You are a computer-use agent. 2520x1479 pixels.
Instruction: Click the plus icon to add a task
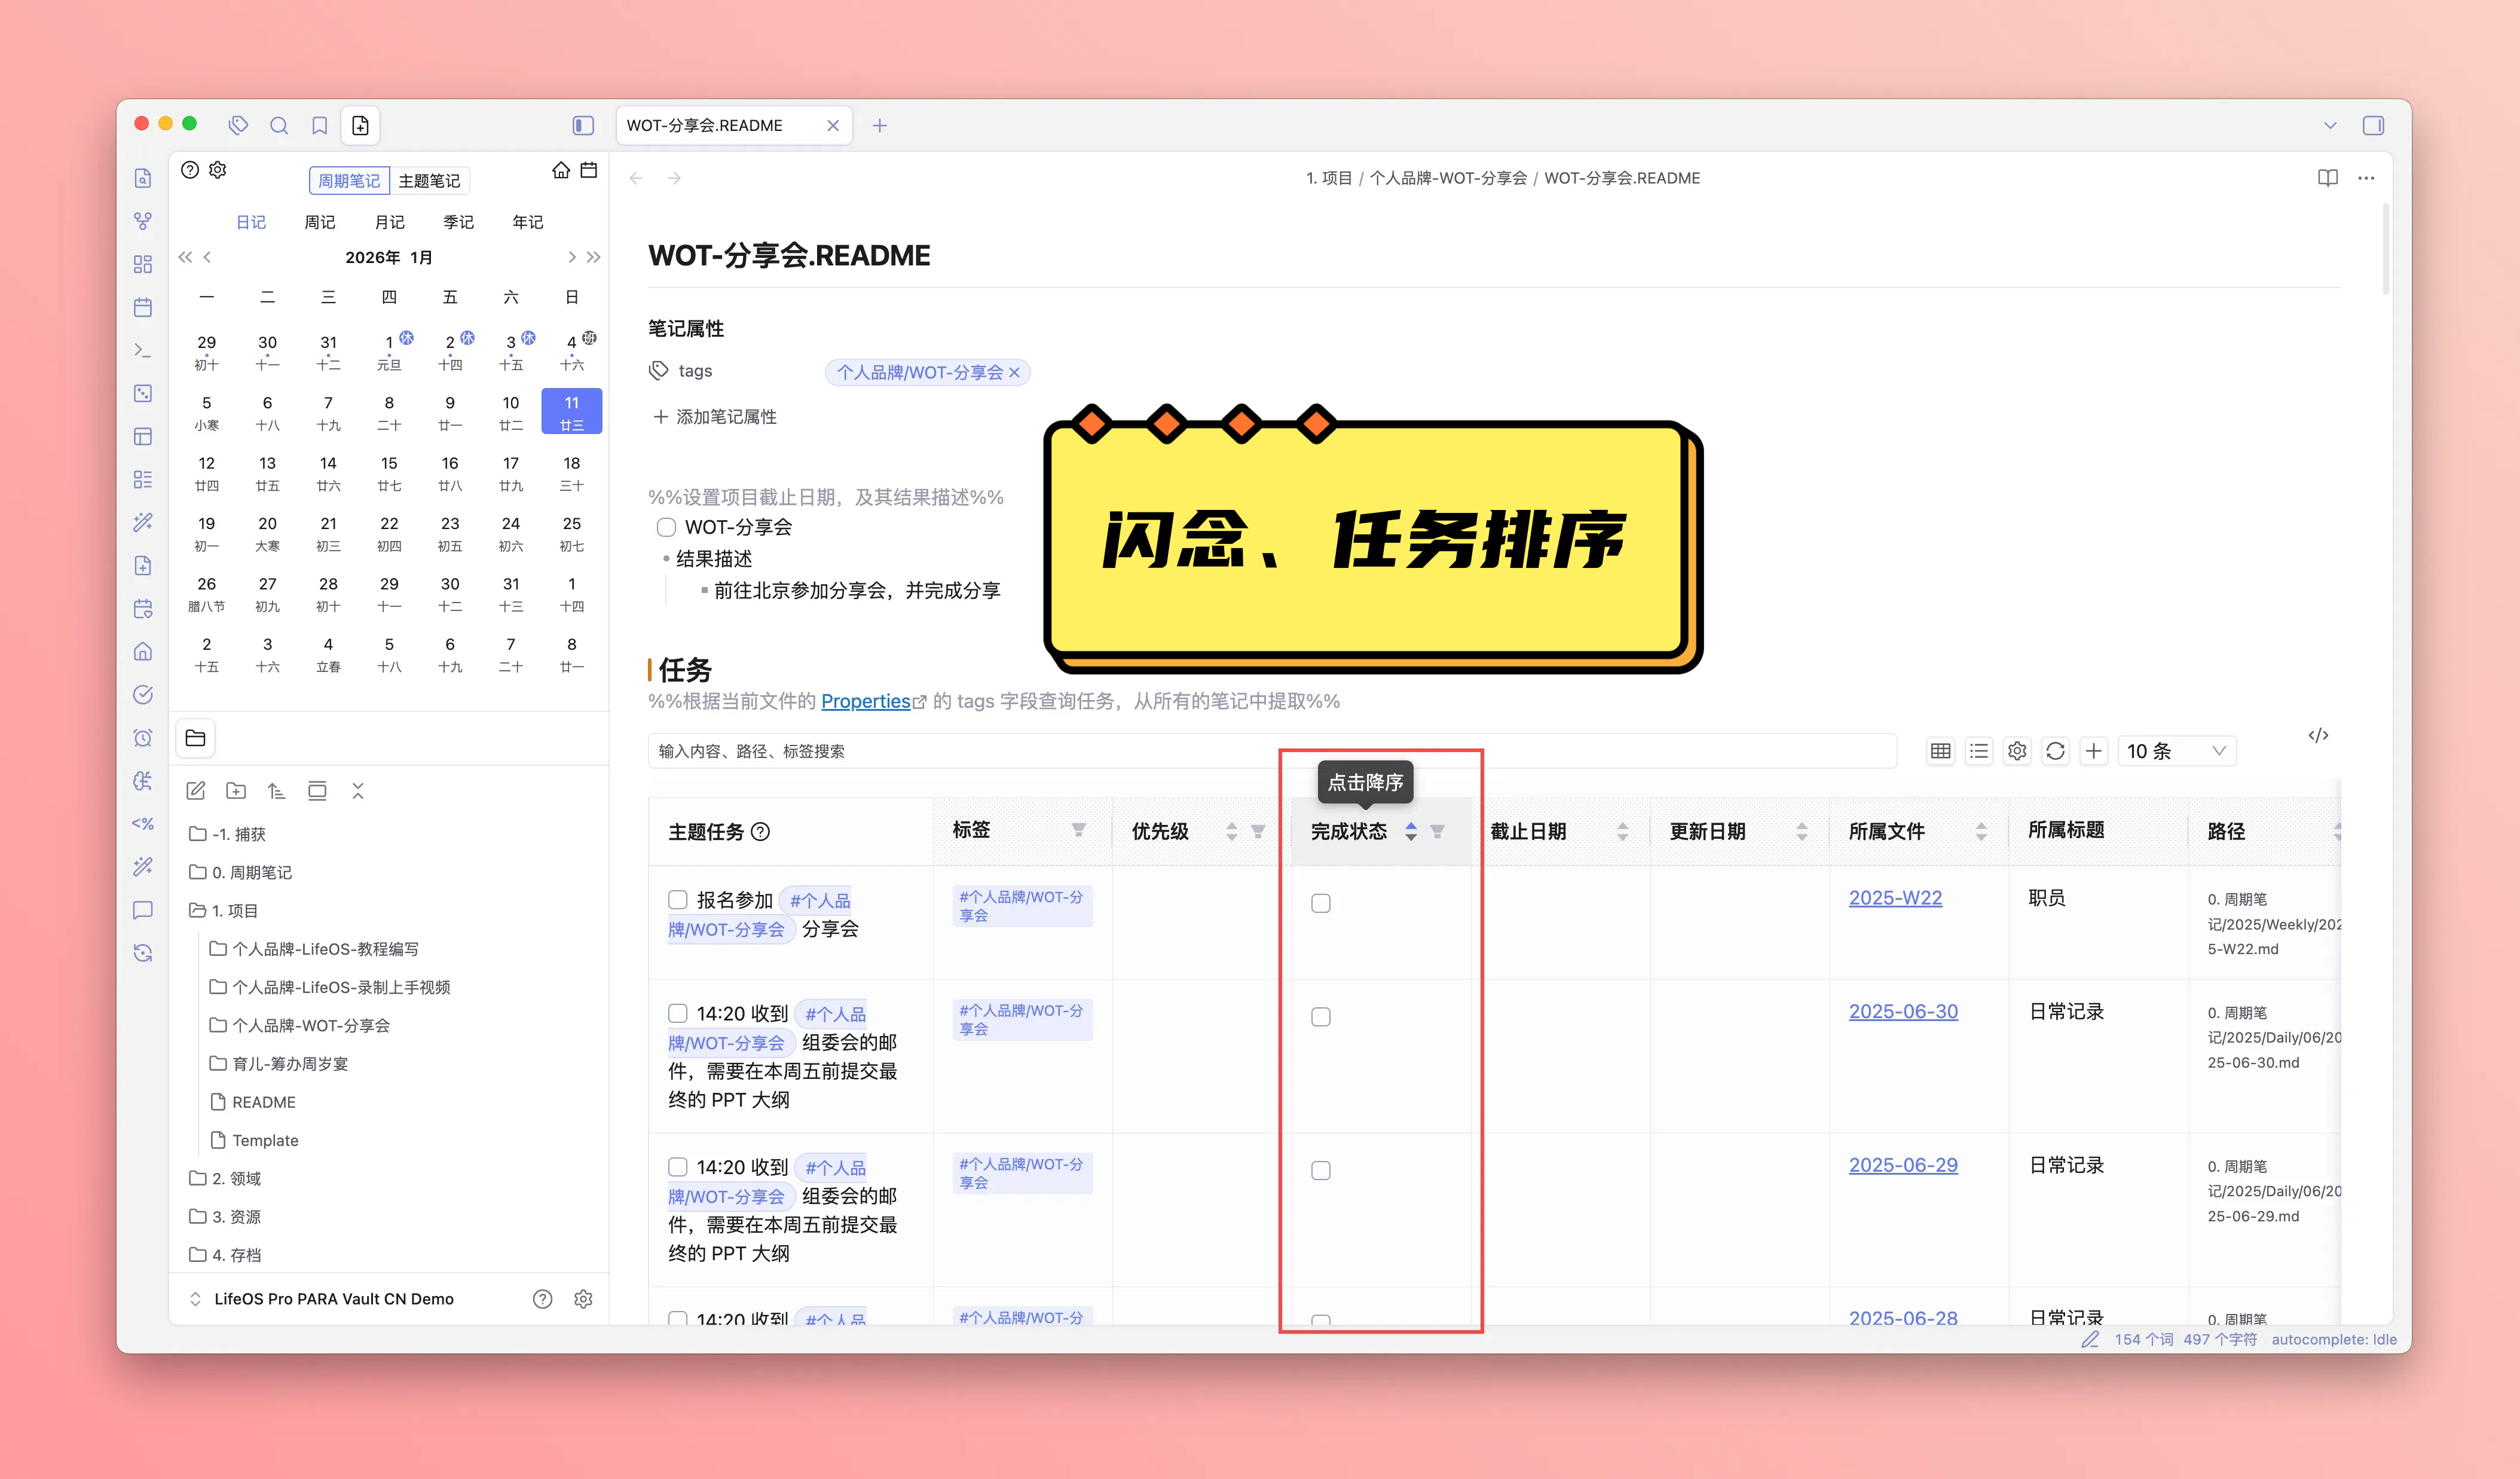pyautogui.click(x=2093, y=751)
